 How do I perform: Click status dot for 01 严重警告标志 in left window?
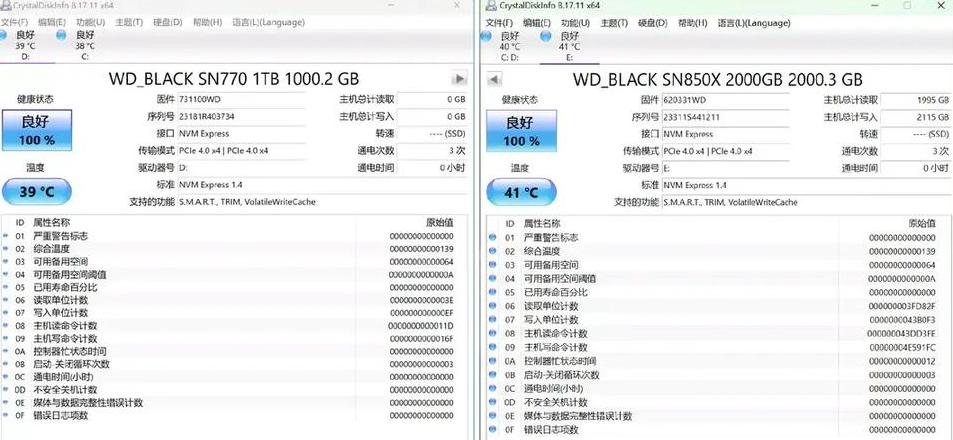(x=6, y=236)
